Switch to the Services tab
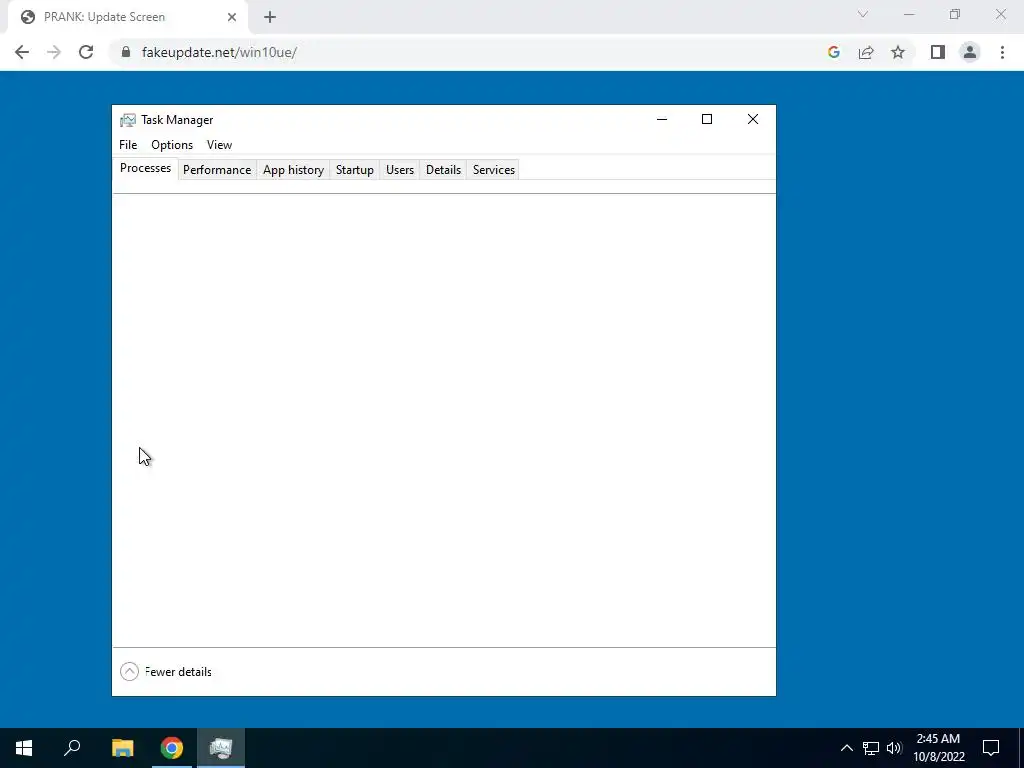The image size is (1024, 768). 494,170
